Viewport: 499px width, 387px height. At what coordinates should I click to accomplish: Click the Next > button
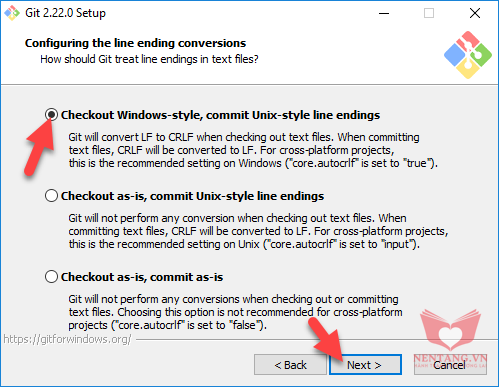[x=365, y=365]
